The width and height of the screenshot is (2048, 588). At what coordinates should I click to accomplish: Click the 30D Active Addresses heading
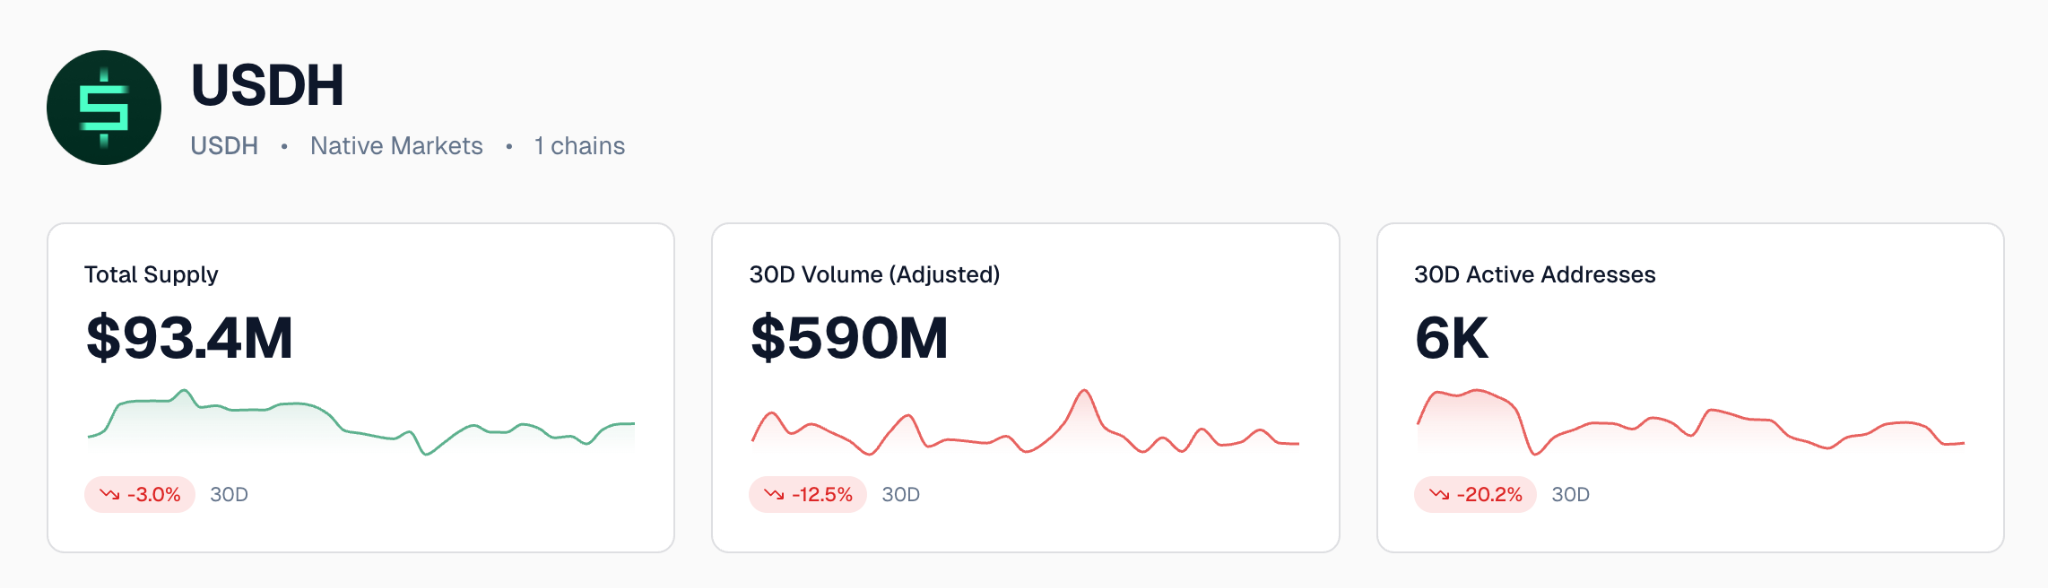[x=1534, y=274]
